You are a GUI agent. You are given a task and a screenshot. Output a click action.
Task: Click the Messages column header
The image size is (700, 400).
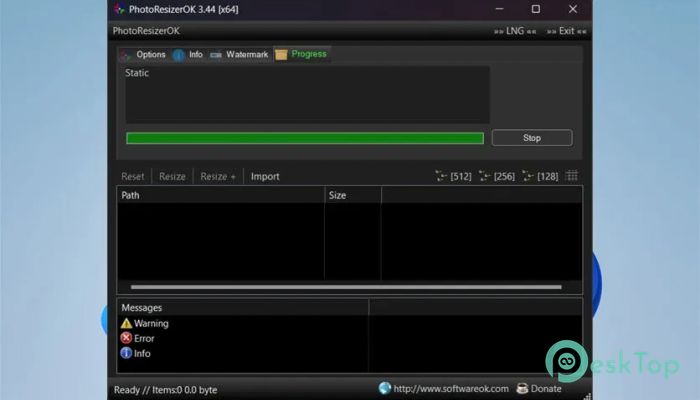(243, 308)
